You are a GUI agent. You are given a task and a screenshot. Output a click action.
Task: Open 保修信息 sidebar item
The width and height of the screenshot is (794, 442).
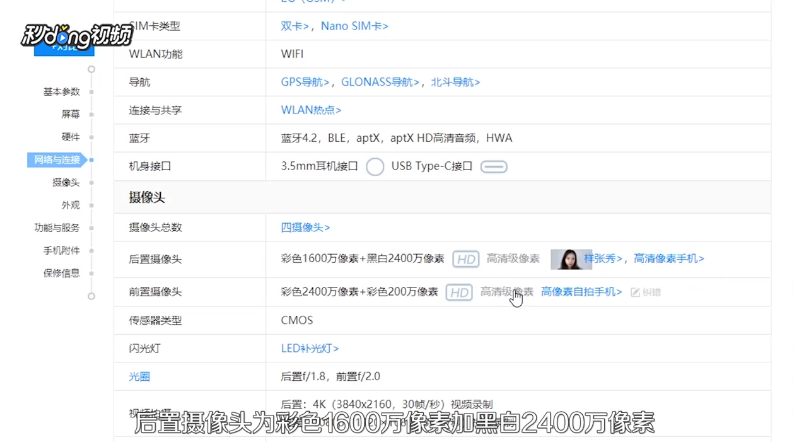pos(61,273)
